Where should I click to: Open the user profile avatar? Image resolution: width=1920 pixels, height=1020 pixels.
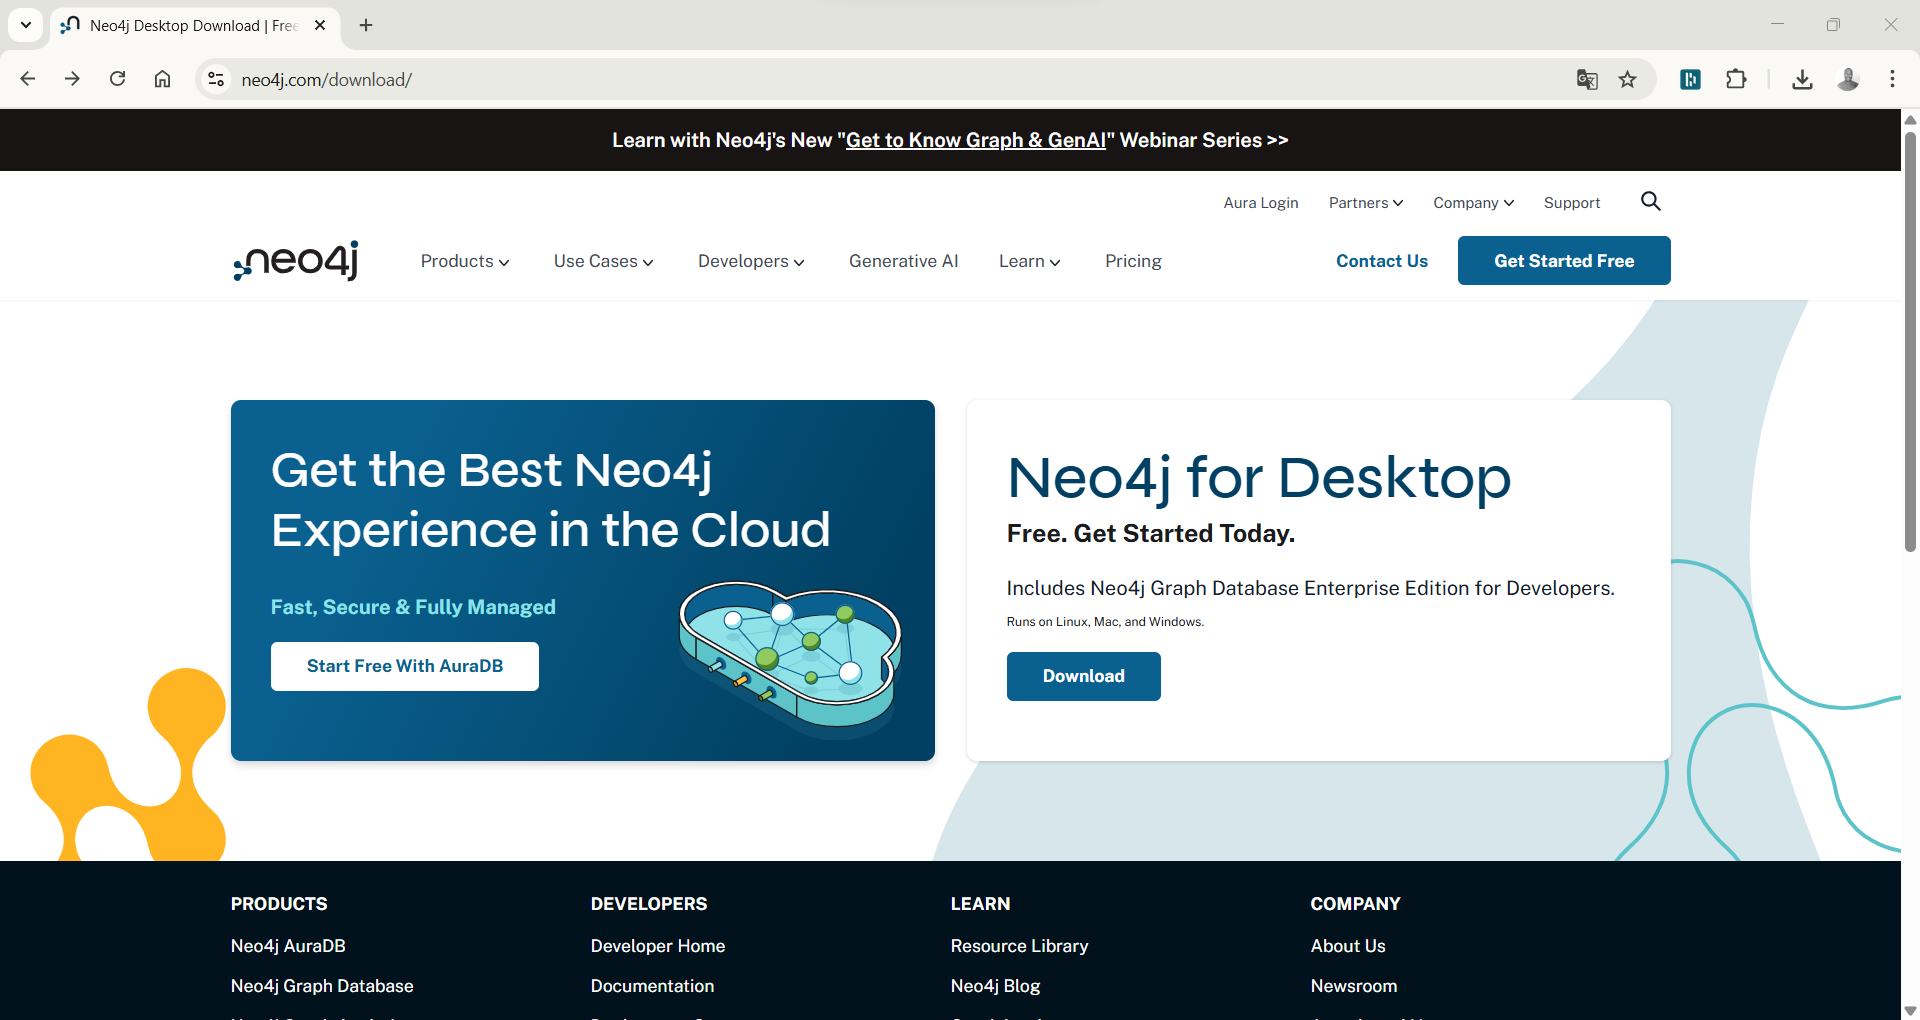click(1848, 79)
